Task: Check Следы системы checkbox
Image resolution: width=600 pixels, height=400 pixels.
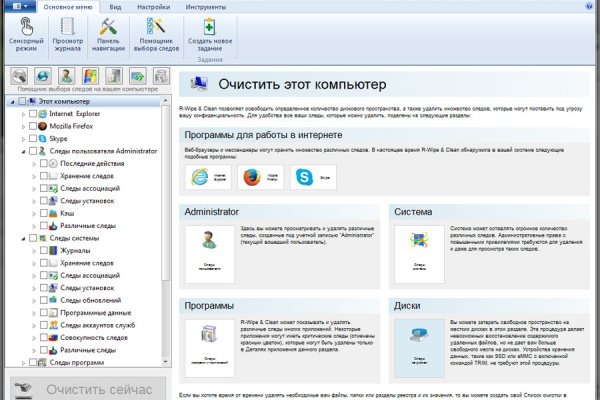Action: pos(33,238)
